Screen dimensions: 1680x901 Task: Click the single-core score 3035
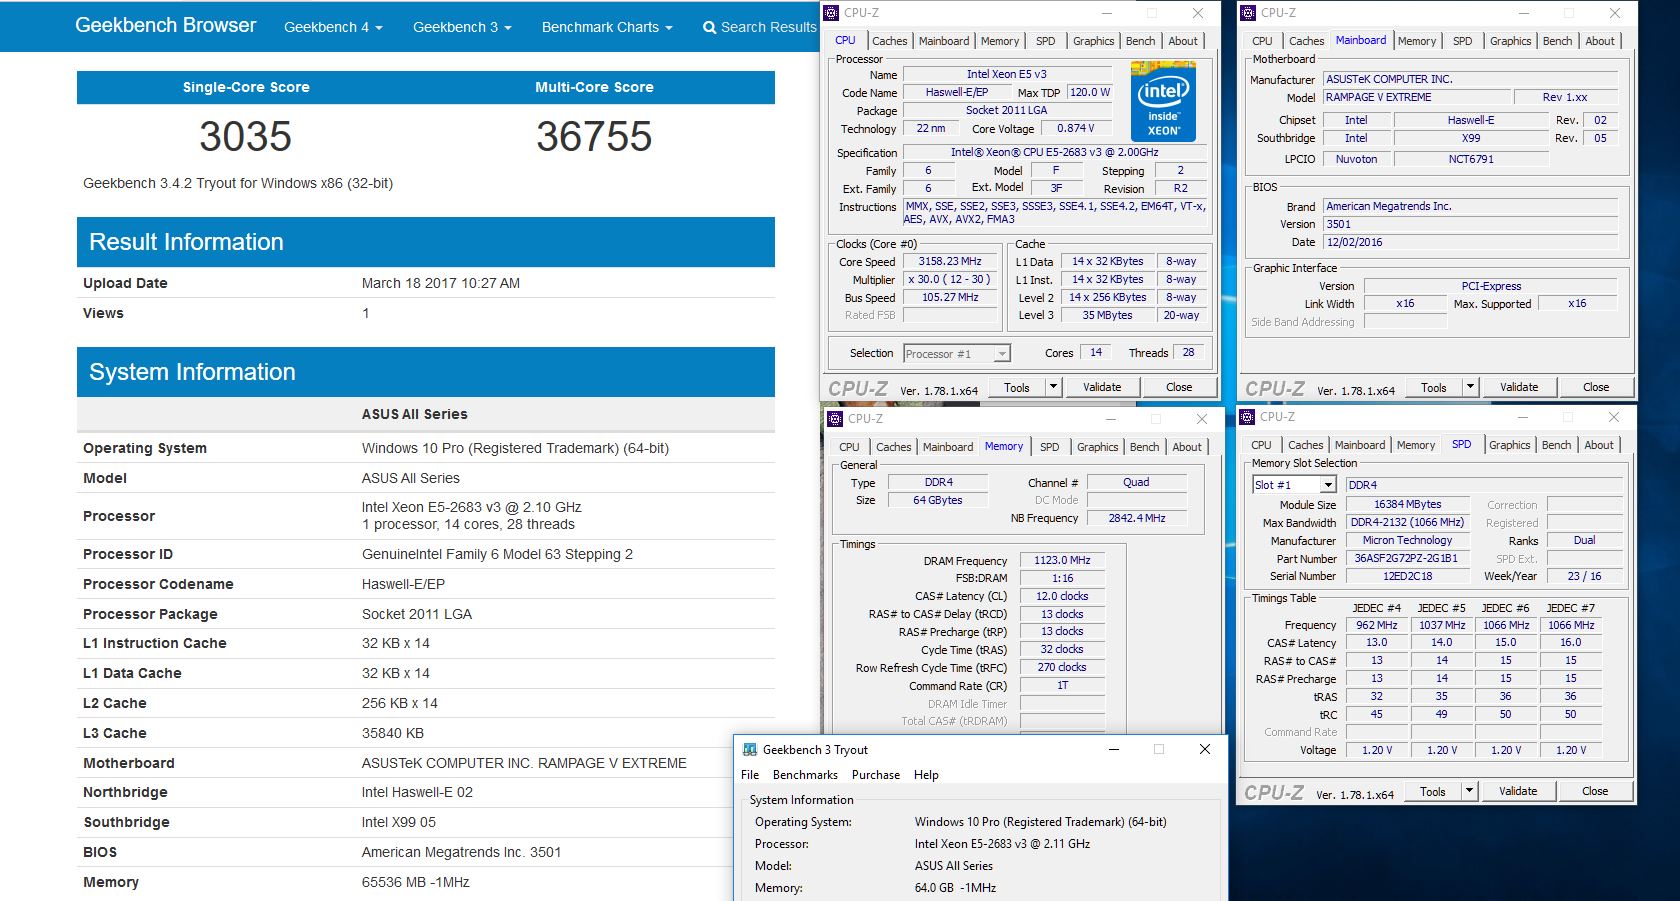pos(245,137)
